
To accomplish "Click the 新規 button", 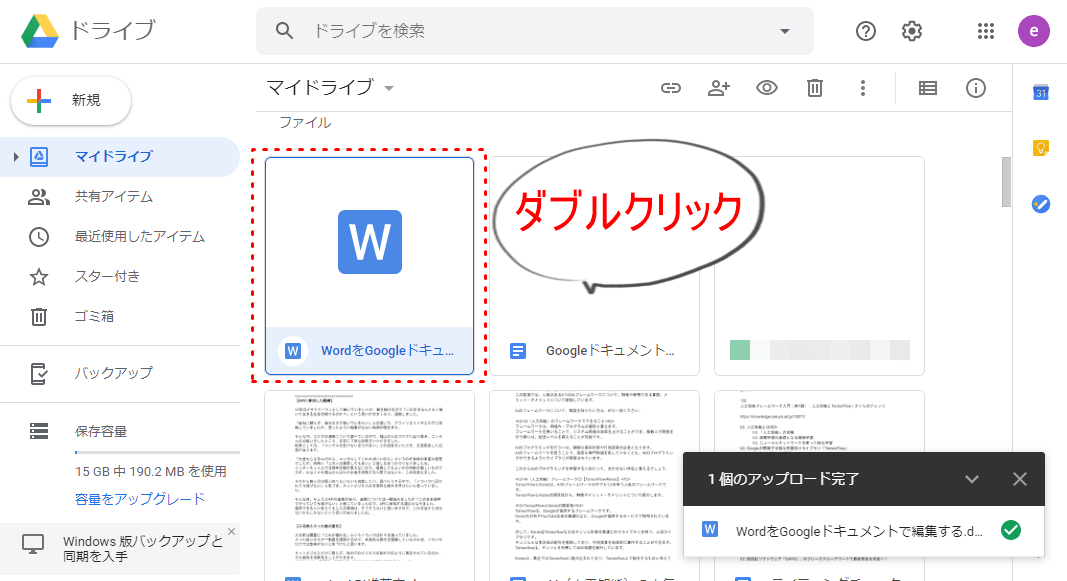I will click(70, 100).
